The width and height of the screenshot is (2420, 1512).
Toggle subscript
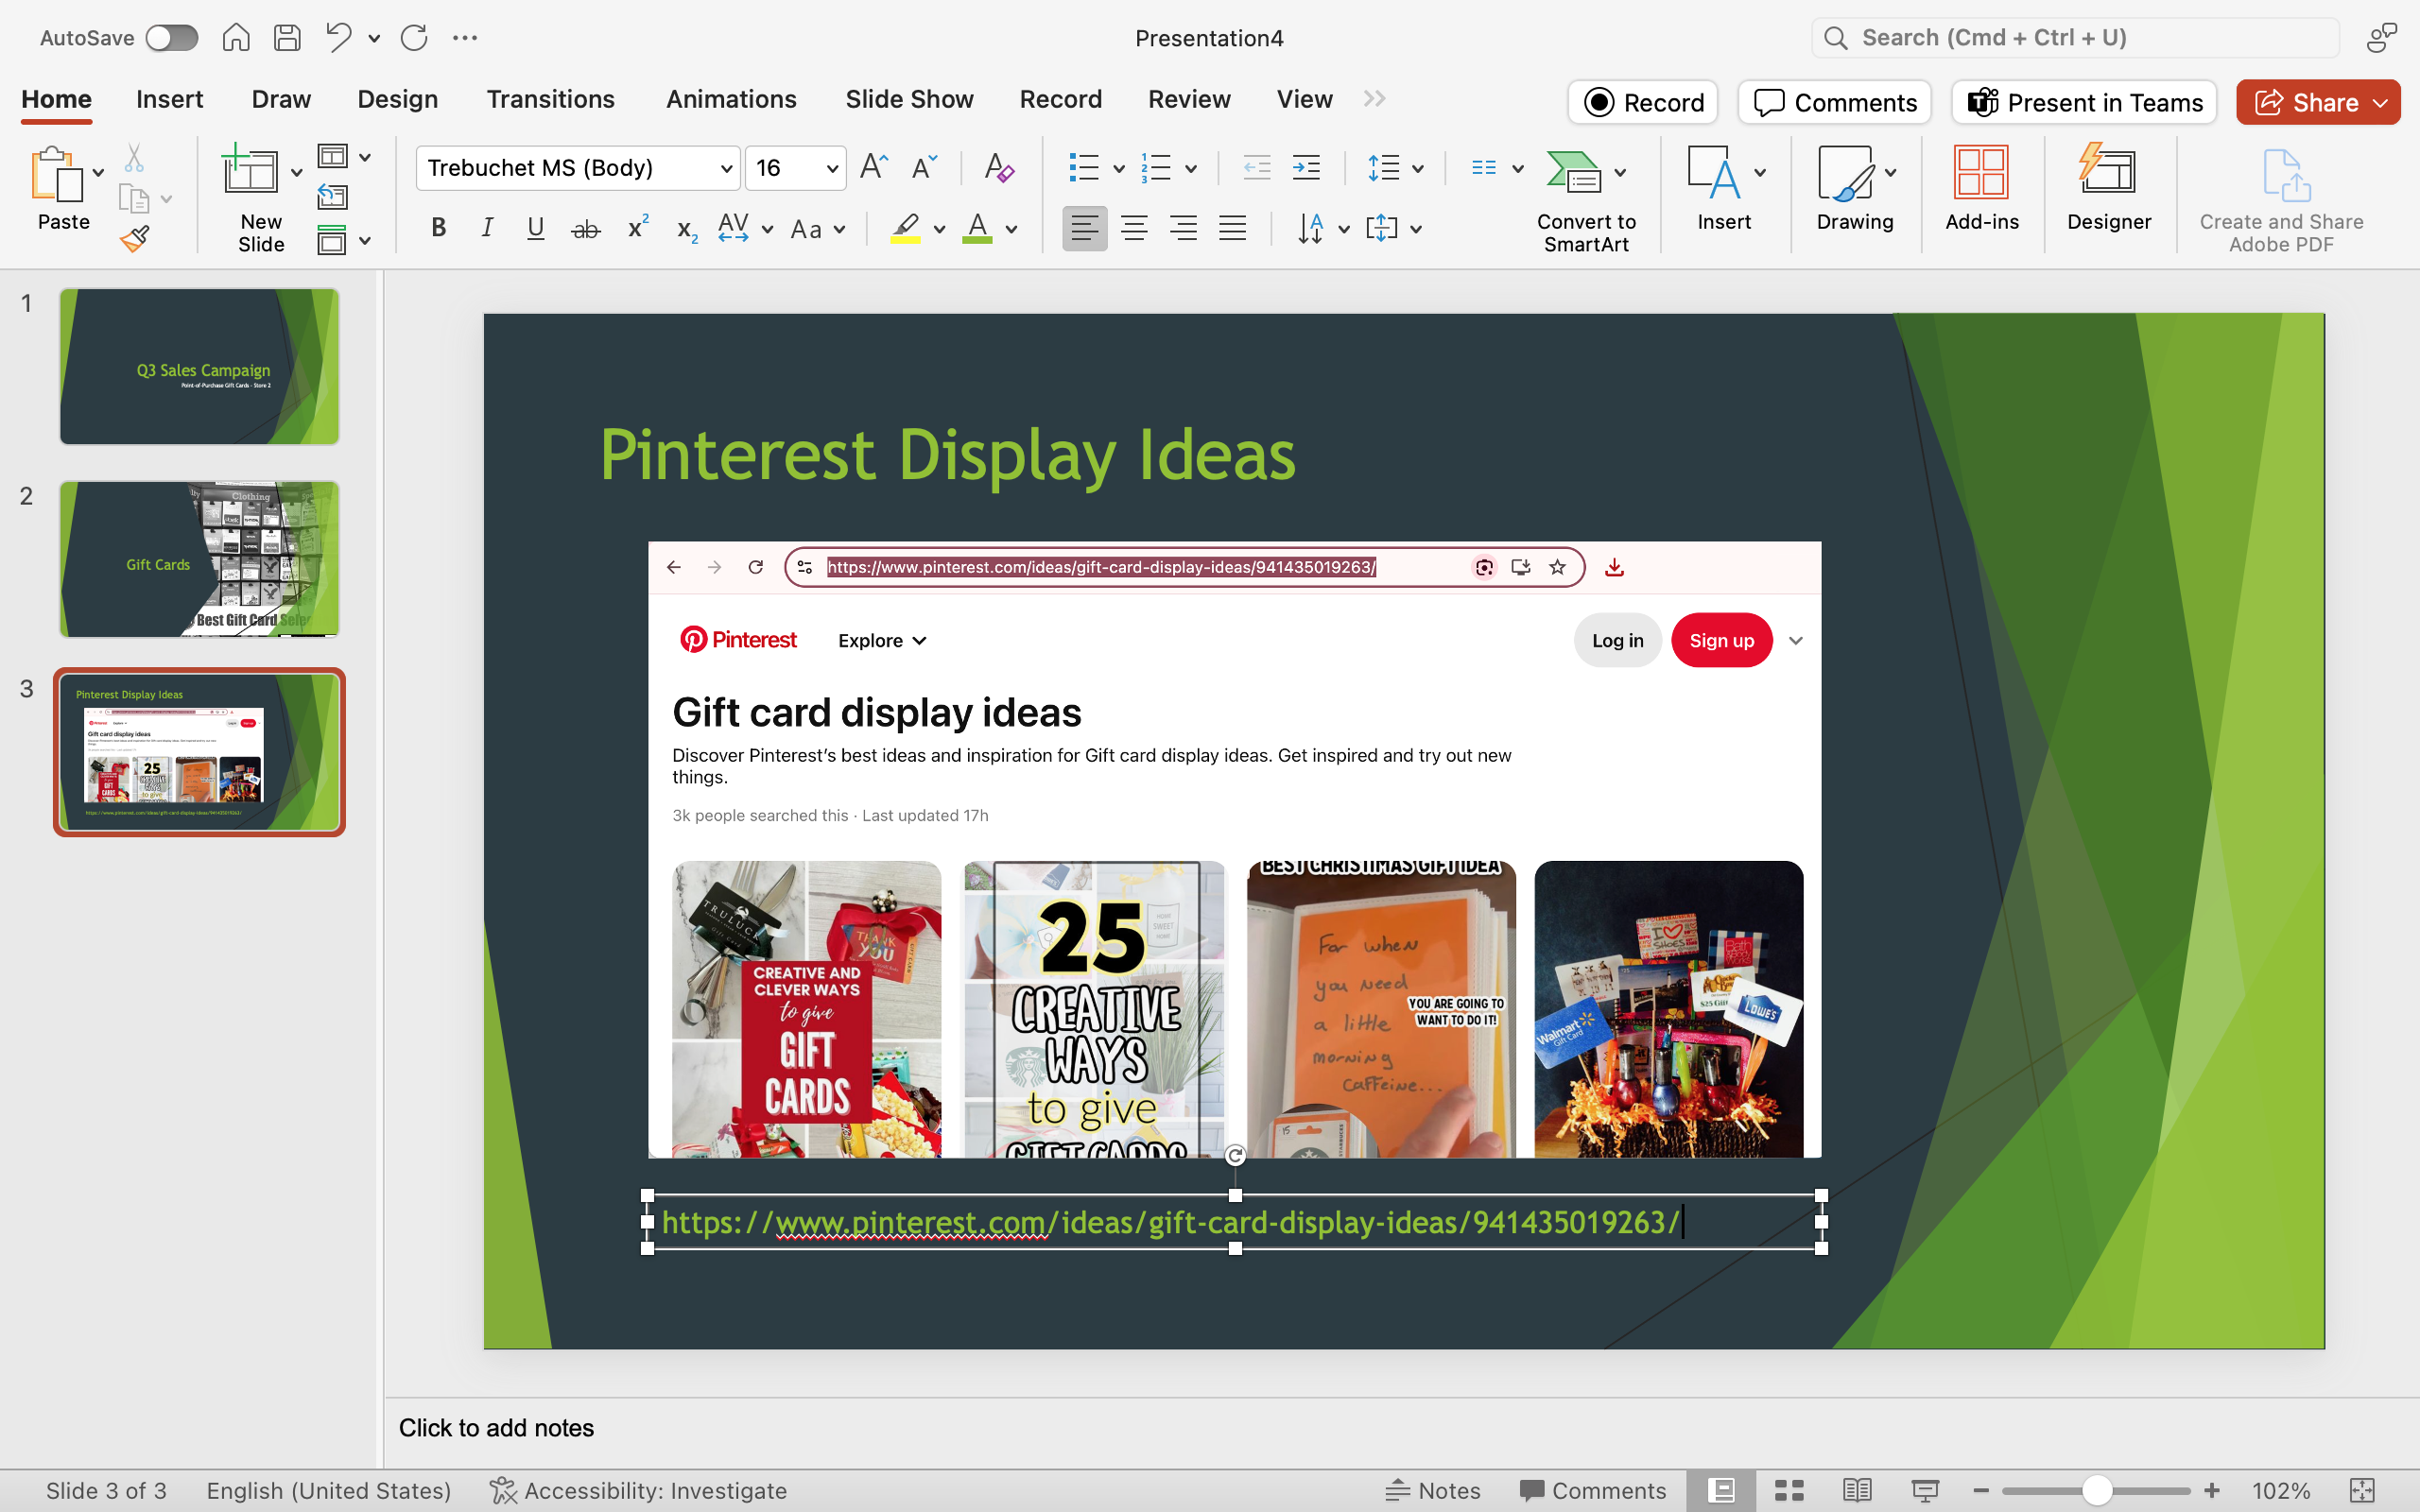[x=687, y=230]
